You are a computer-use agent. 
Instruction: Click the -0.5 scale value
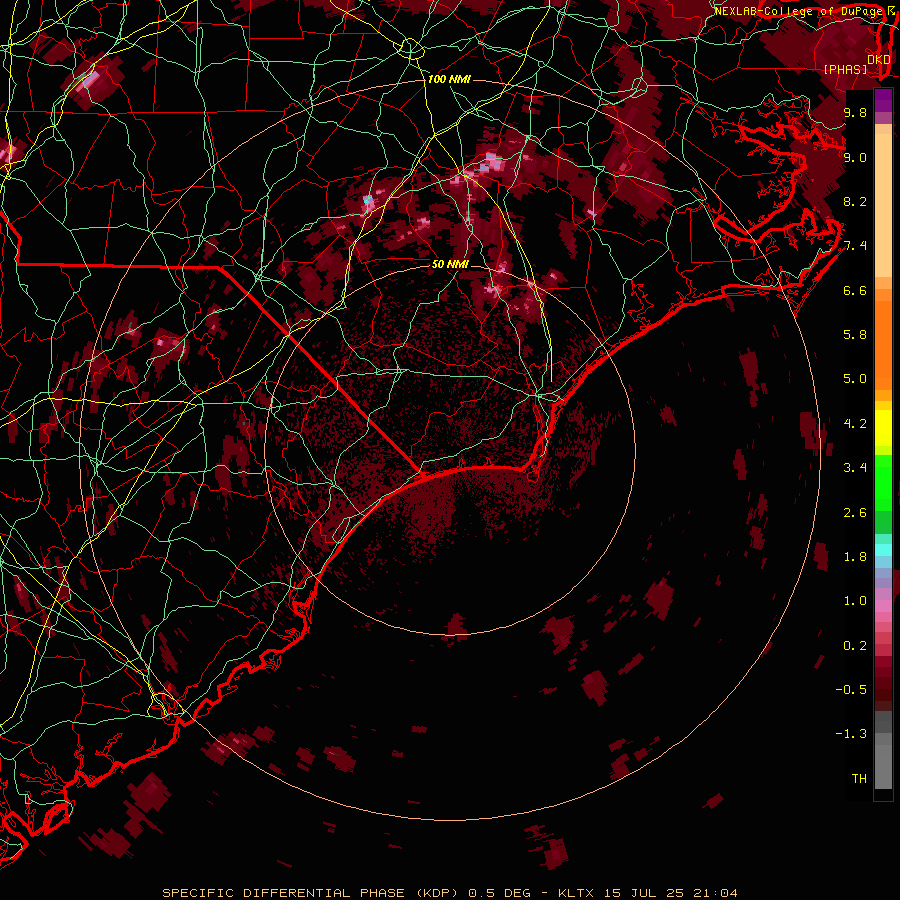pos(851,690)
